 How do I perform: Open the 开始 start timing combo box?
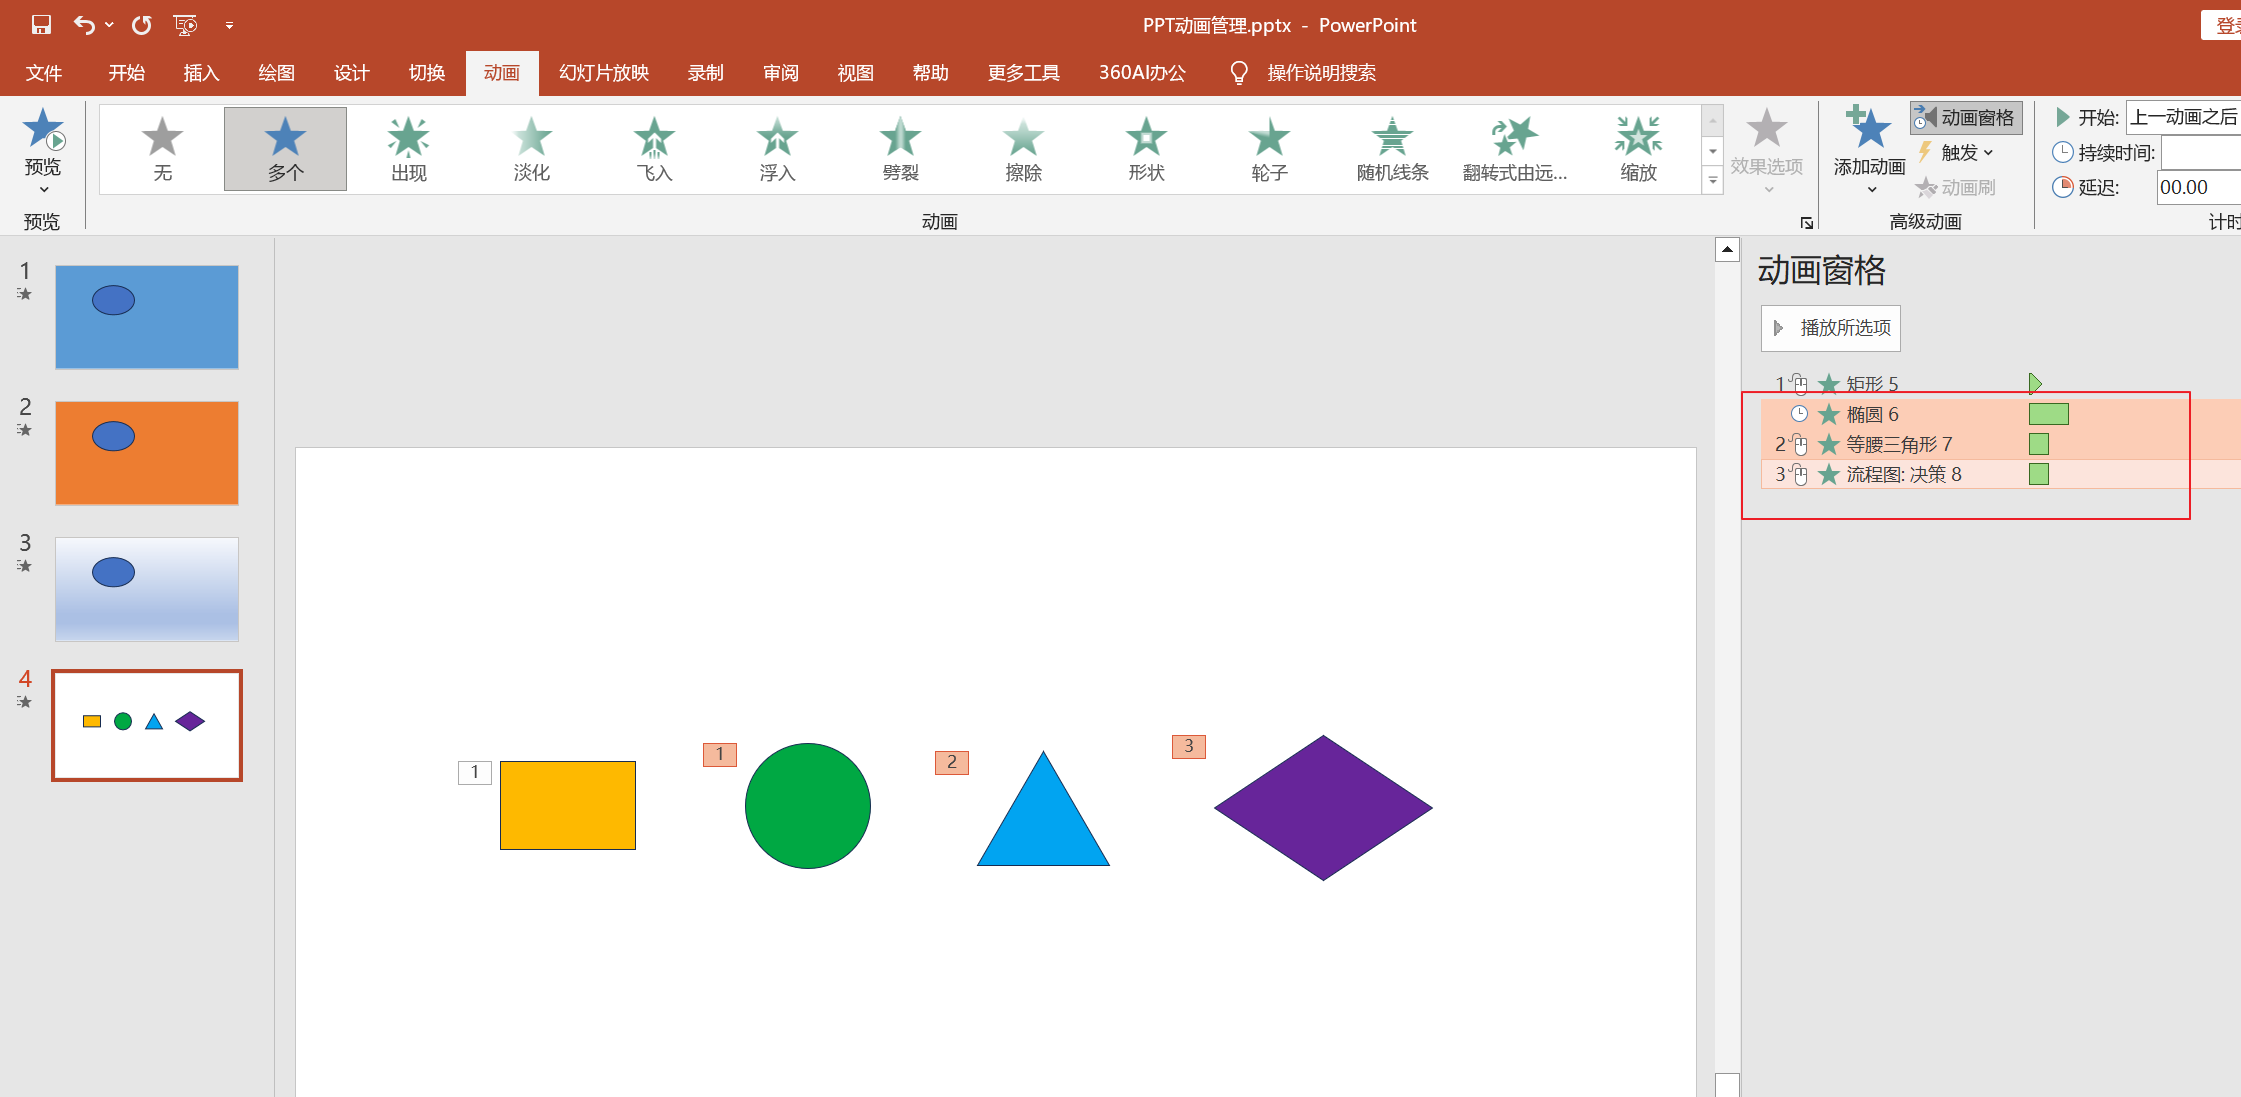pos(2182,118)
